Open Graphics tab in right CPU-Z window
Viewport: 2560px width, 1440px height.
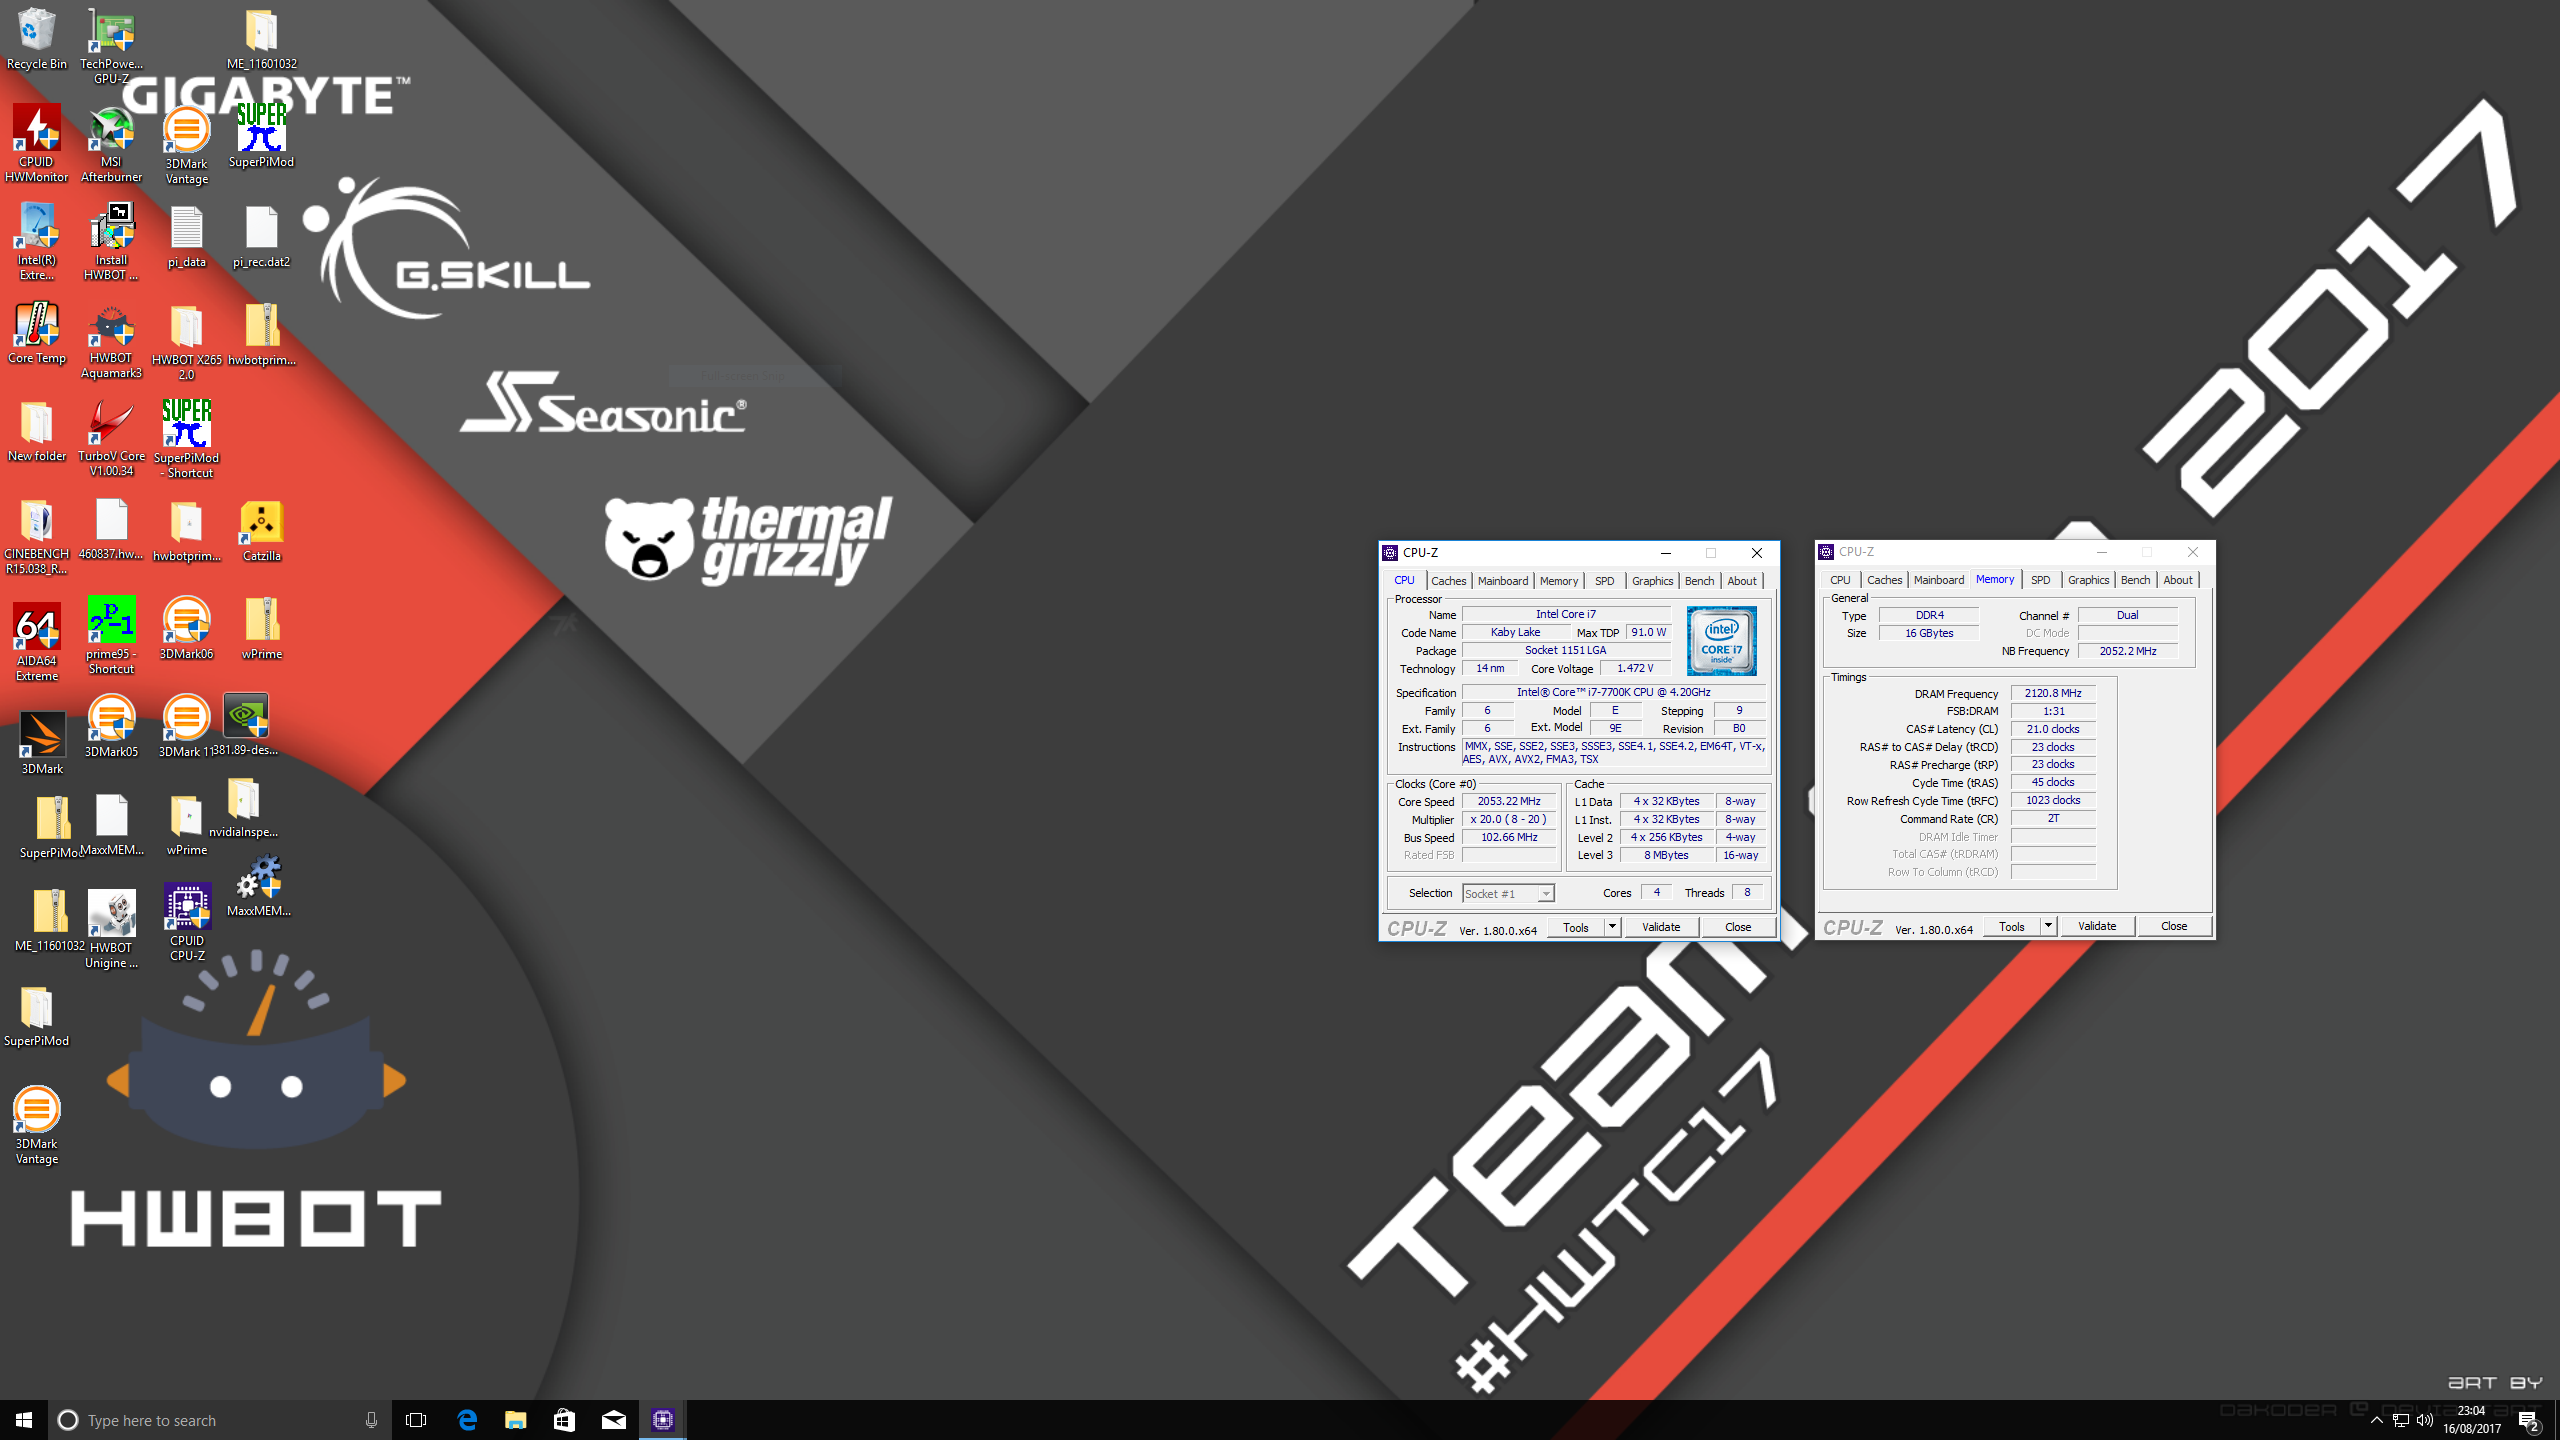point(2088,580)
